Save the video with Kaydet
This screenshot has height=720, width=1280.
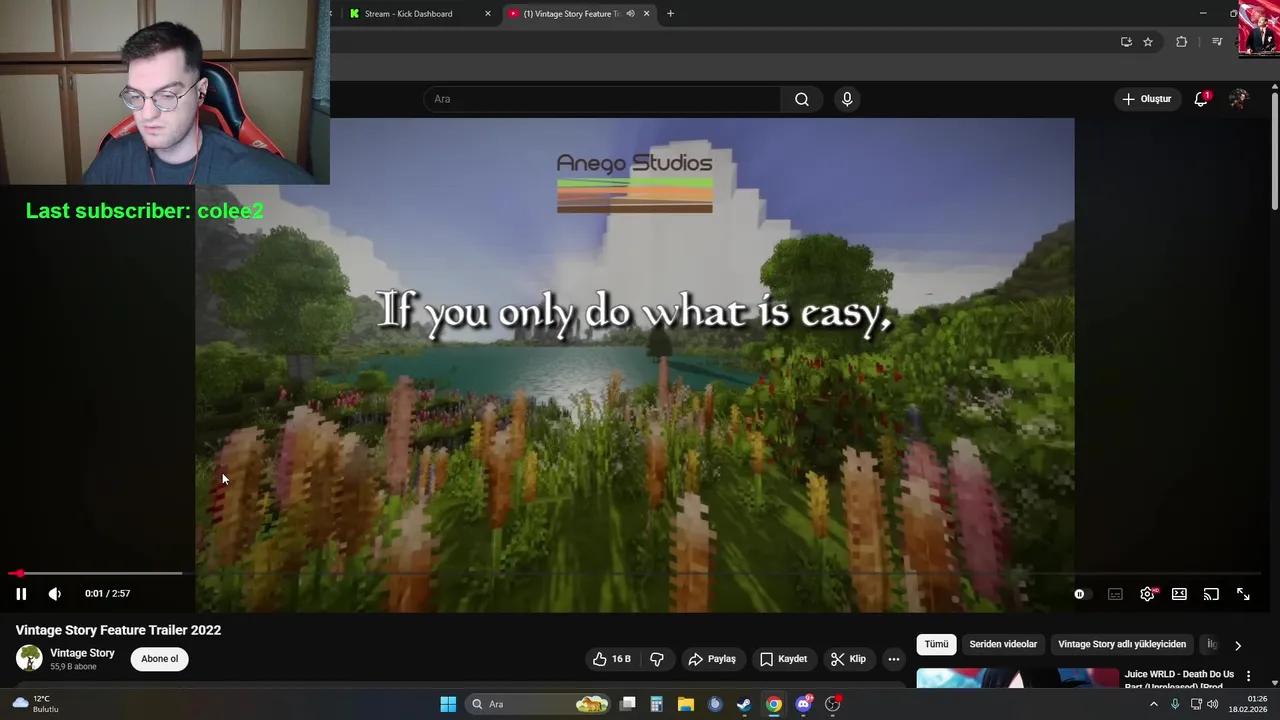pos(783,659)
